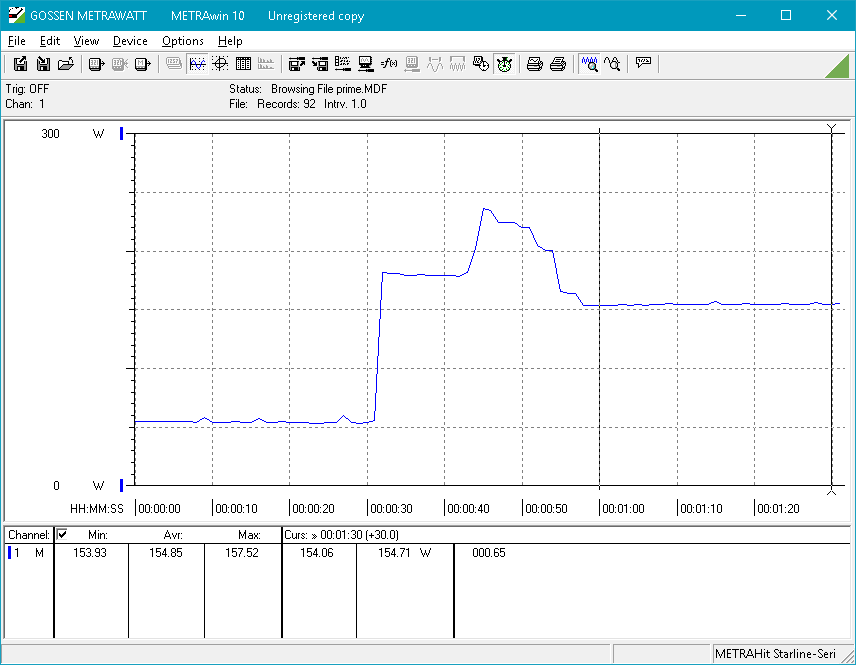Click the first floppy disk save icon
The width and height of the screenshot is (856, 665).
tap(20, 64)
